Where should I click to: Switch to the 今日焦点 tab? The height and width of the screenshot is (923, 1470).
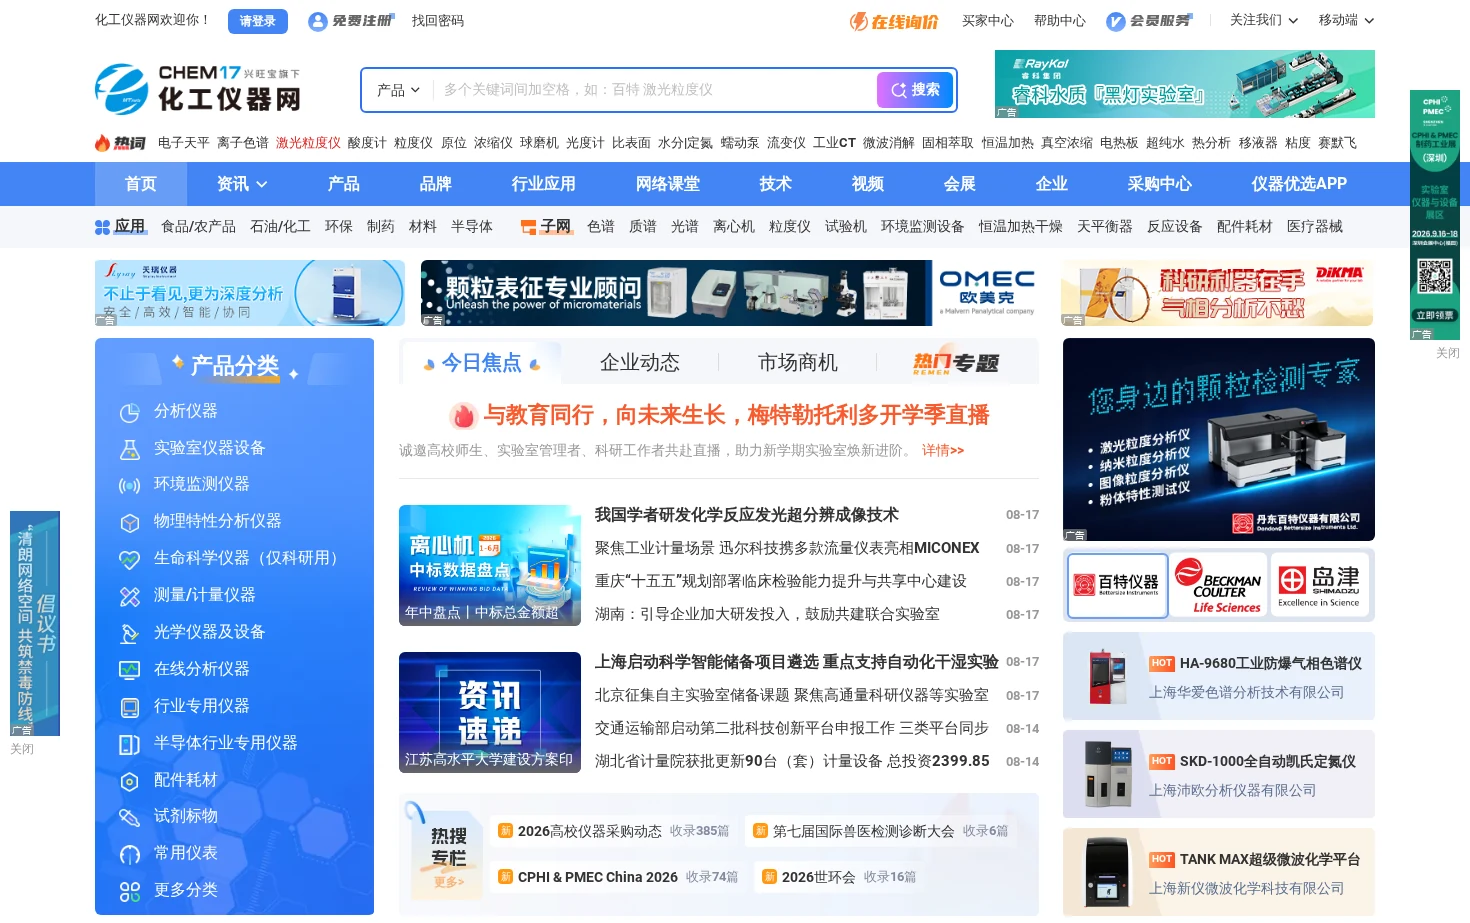481,362
